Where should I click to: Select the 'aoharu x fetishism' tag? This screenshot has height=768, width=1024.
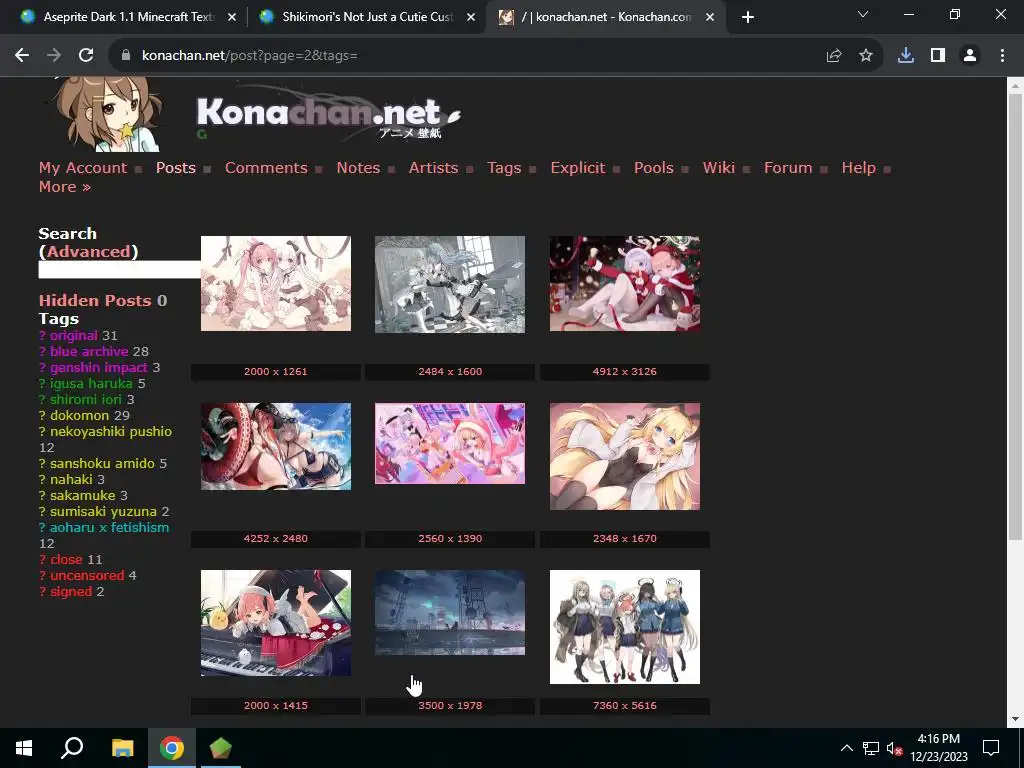coord(110,528)
